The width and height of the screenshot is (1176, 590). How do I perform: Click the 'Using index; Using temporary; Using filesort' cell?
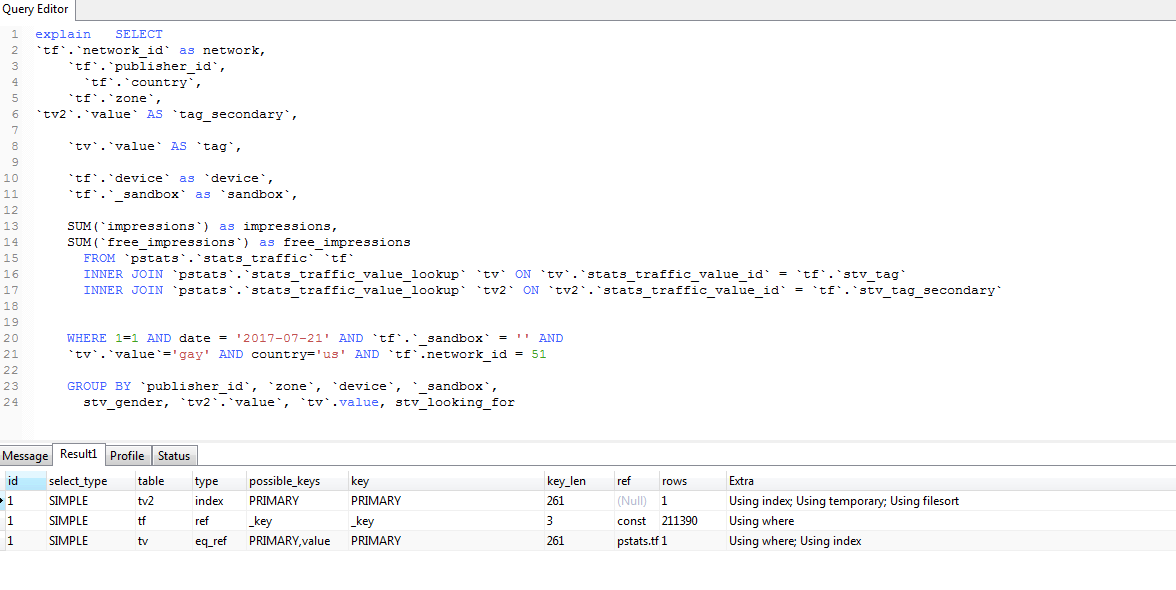[x=843, y=501]
